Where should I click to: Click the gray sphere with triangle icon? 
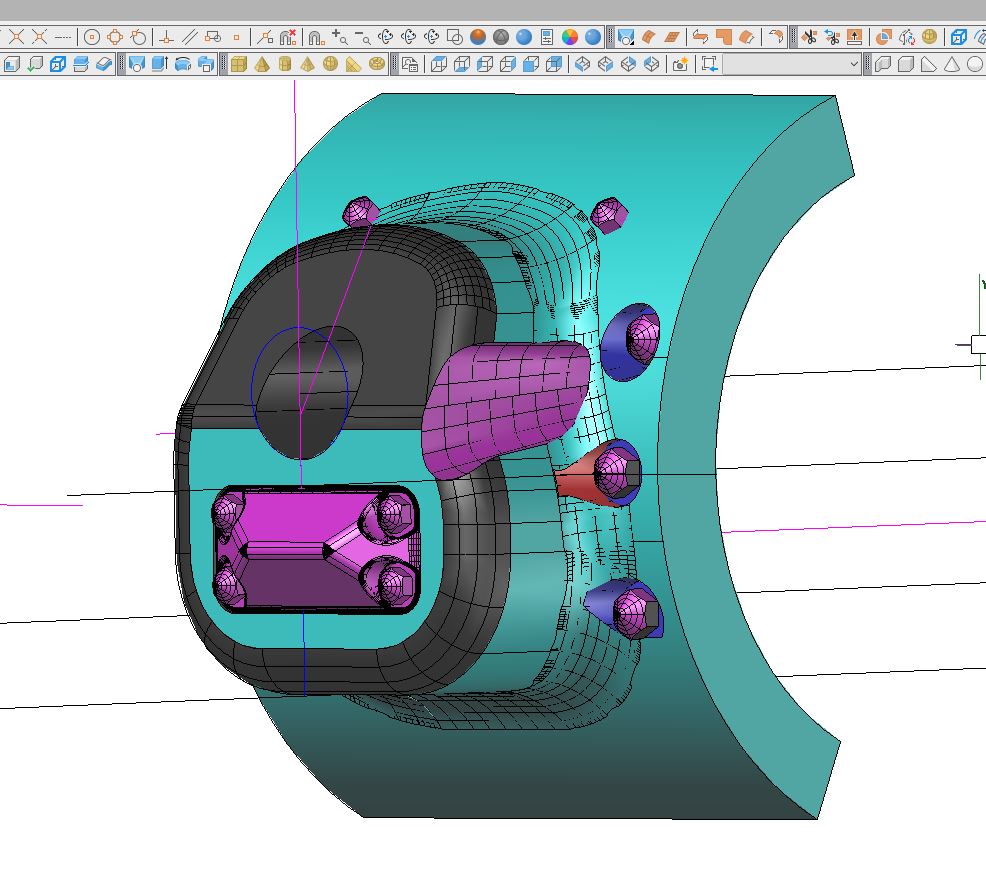501,38
